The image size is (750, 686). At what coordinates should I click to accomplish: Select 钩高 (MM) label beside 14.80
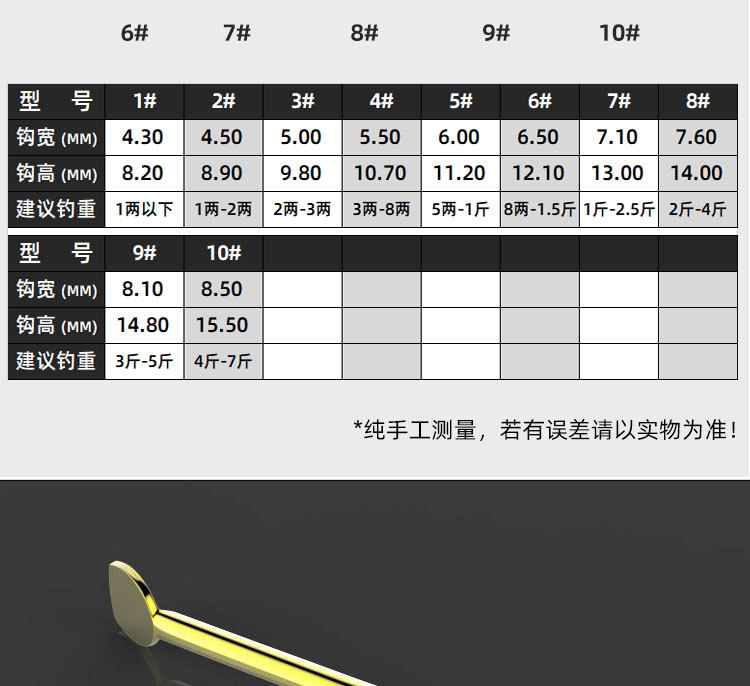pyautogui.click(x=56, y=325)
